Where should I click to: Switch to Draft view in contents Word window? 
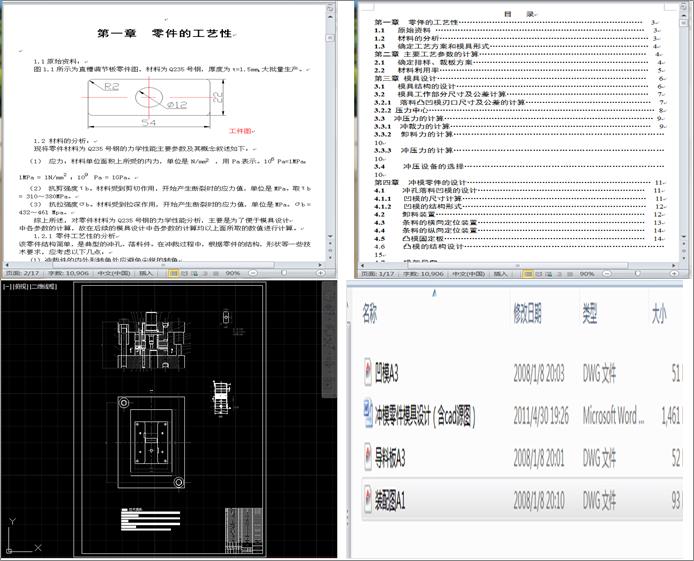tap(570, 274)
